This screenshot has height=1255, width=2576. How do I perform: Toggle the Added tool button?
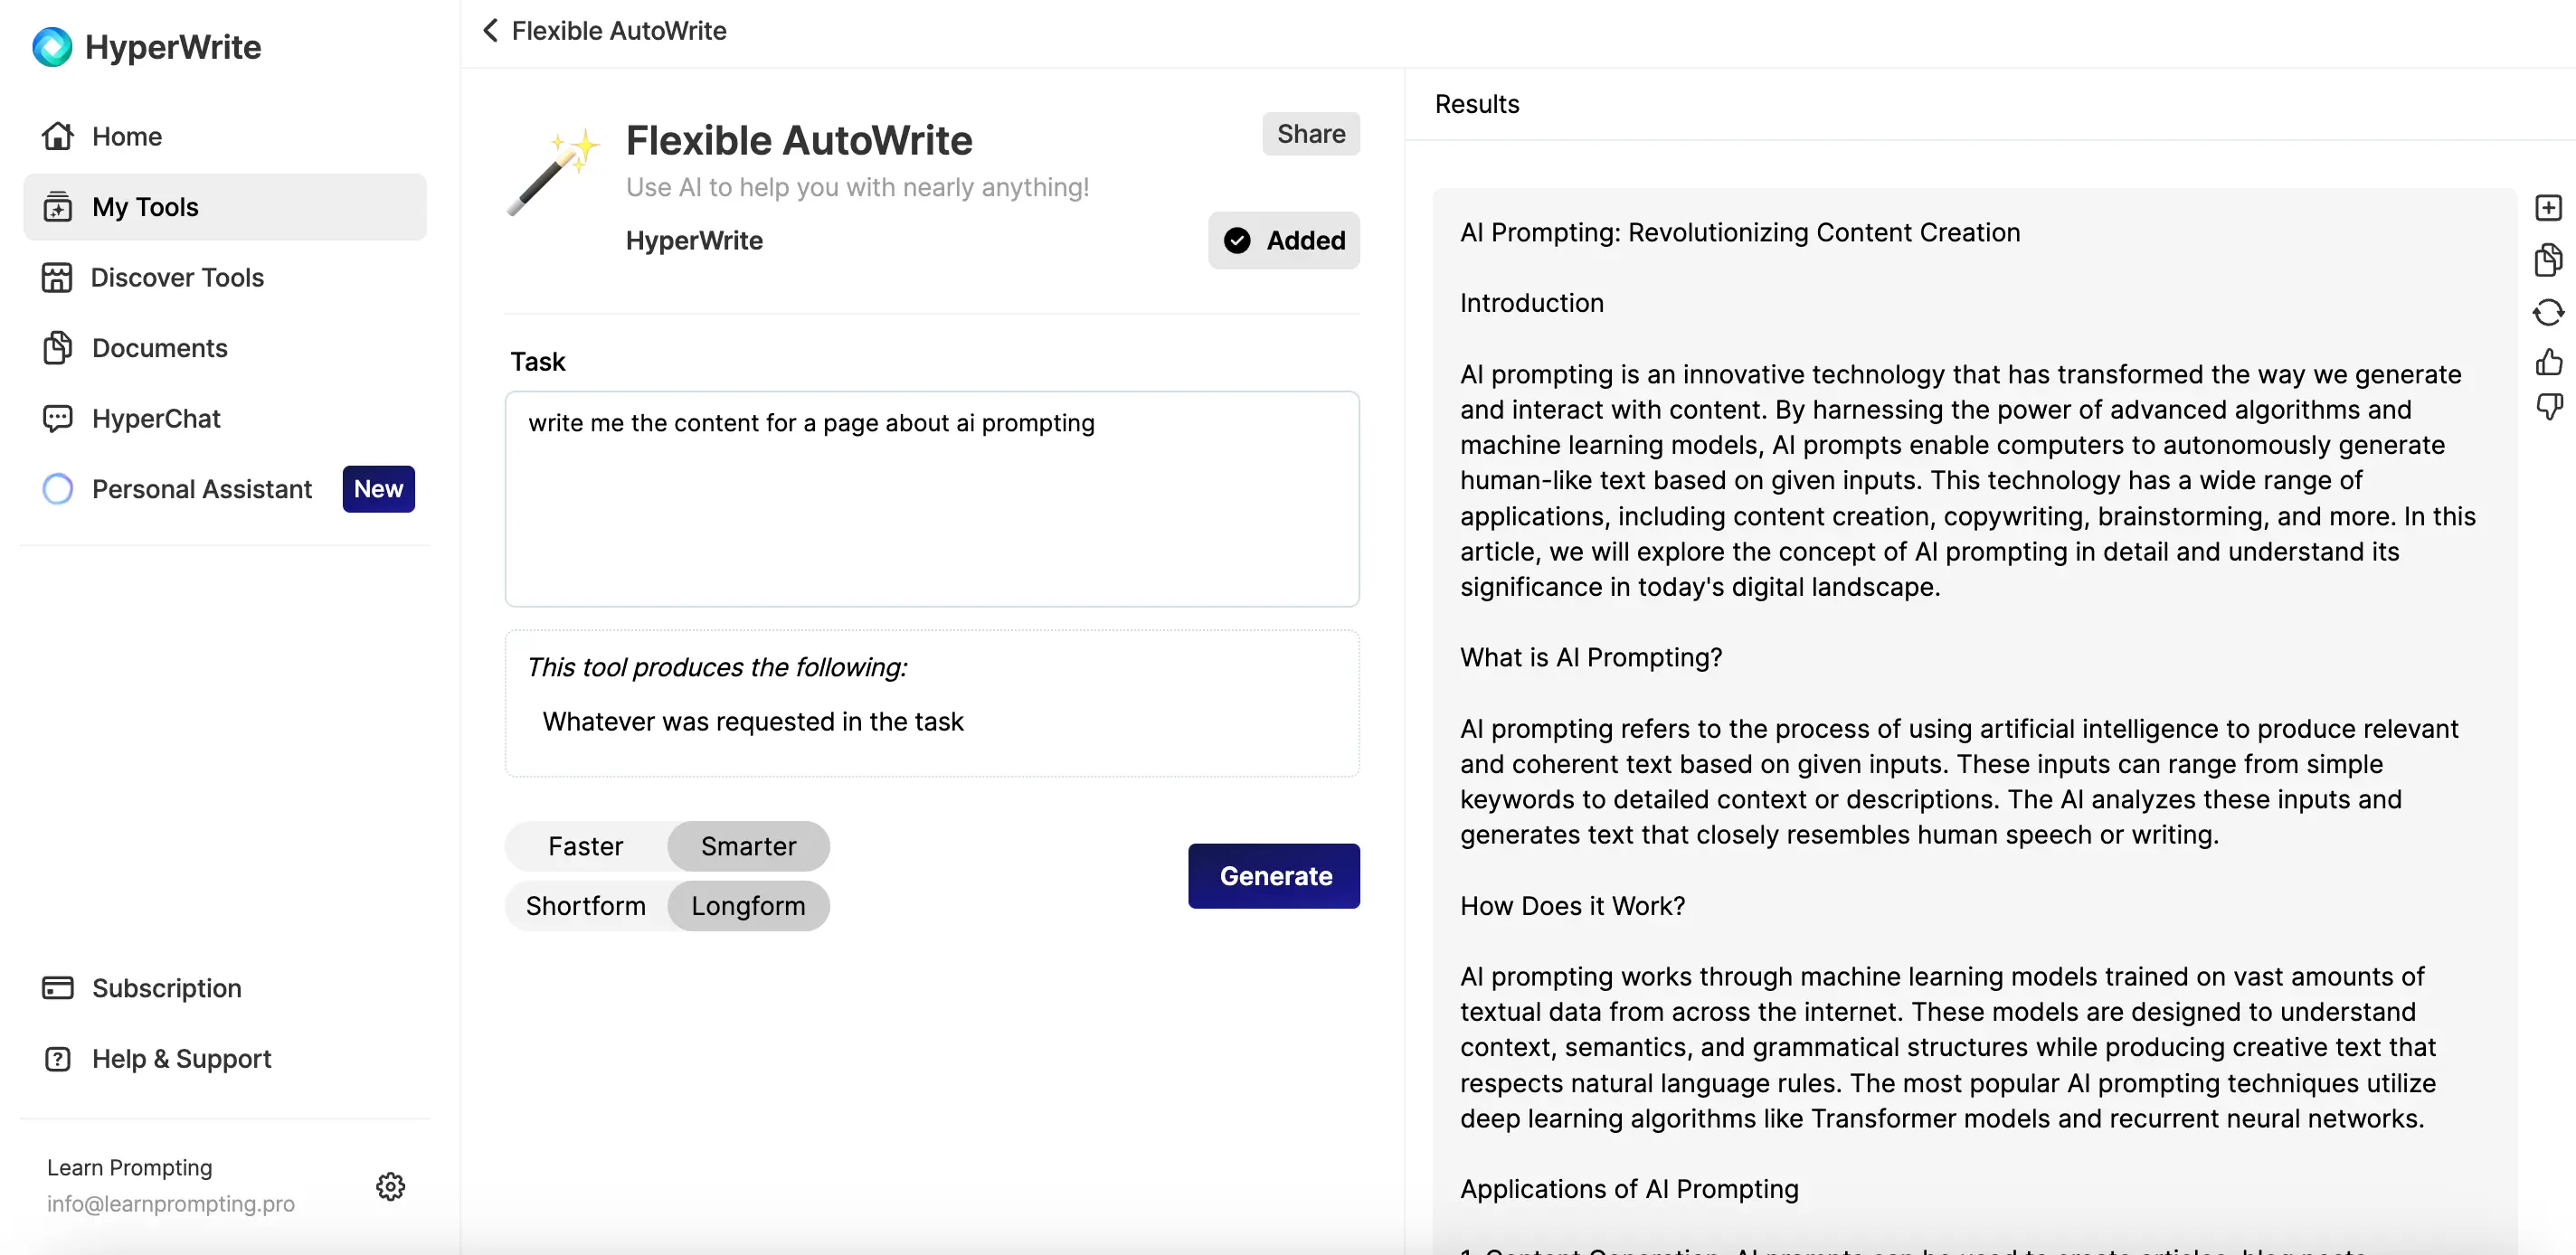tap(1284, 241)
